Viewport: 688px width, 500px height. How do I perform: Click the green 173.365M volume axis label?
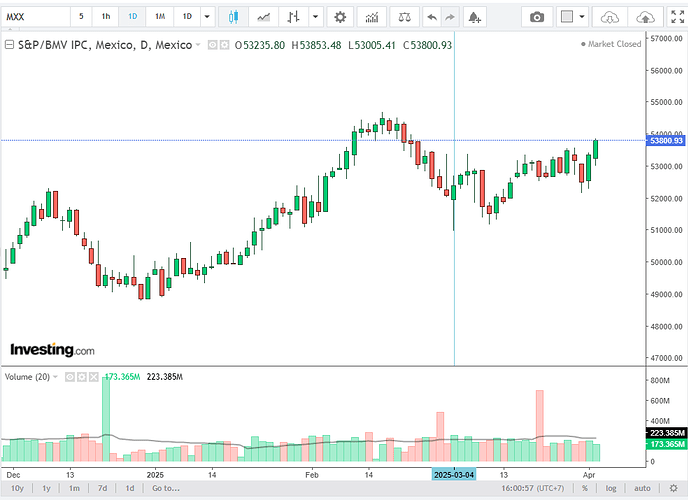(666, 444)
